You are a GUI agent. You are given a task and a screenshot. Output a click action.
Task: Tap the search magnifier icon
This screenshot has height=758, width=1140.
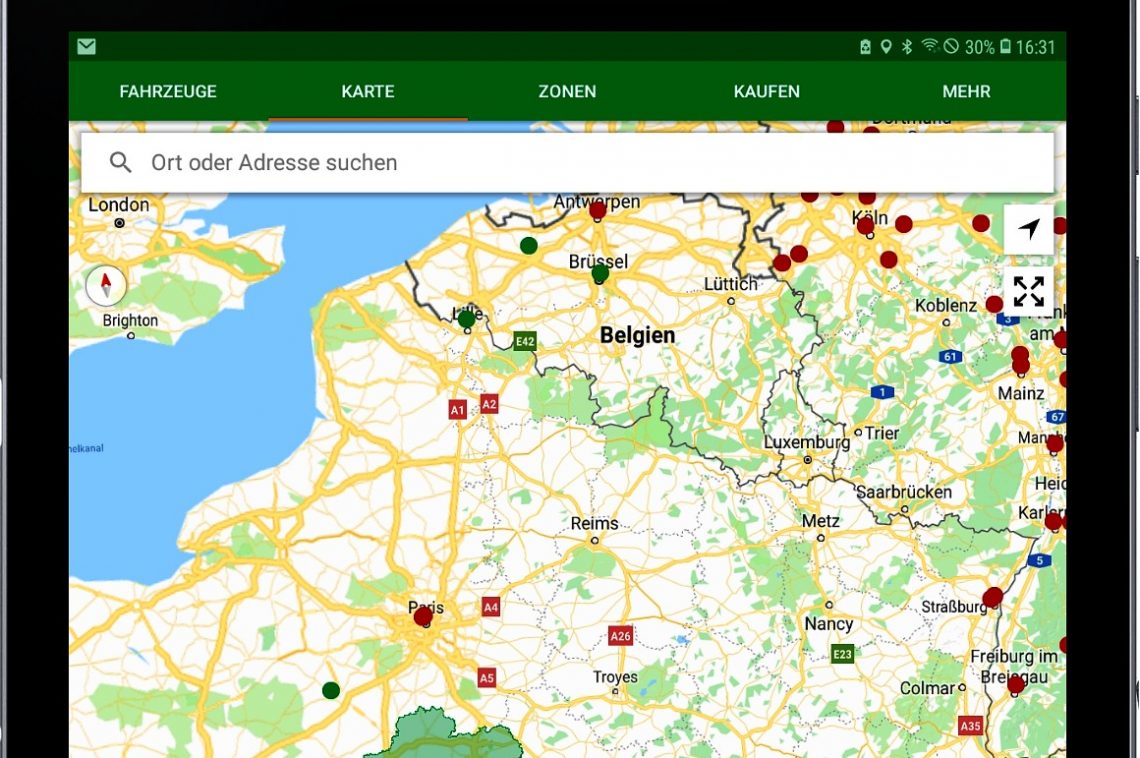[x=120, y=162]
